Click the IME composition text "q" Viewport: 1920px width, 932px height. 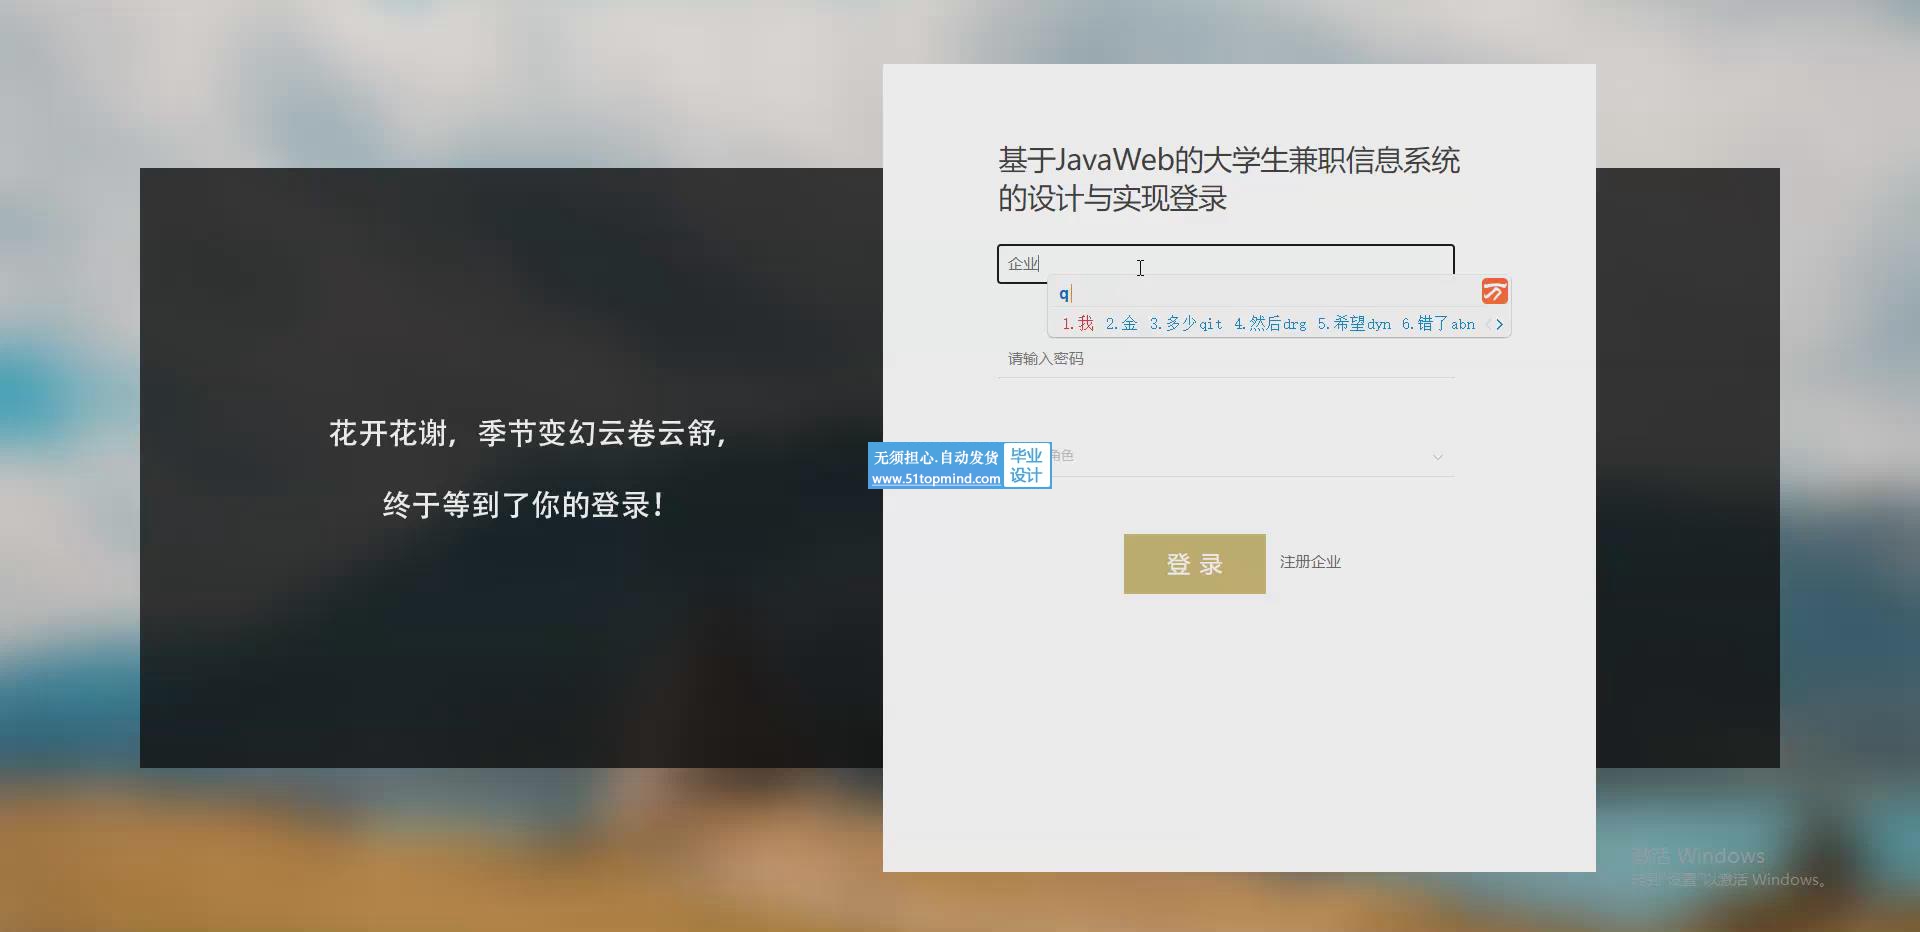click(x=1064, y=294)
